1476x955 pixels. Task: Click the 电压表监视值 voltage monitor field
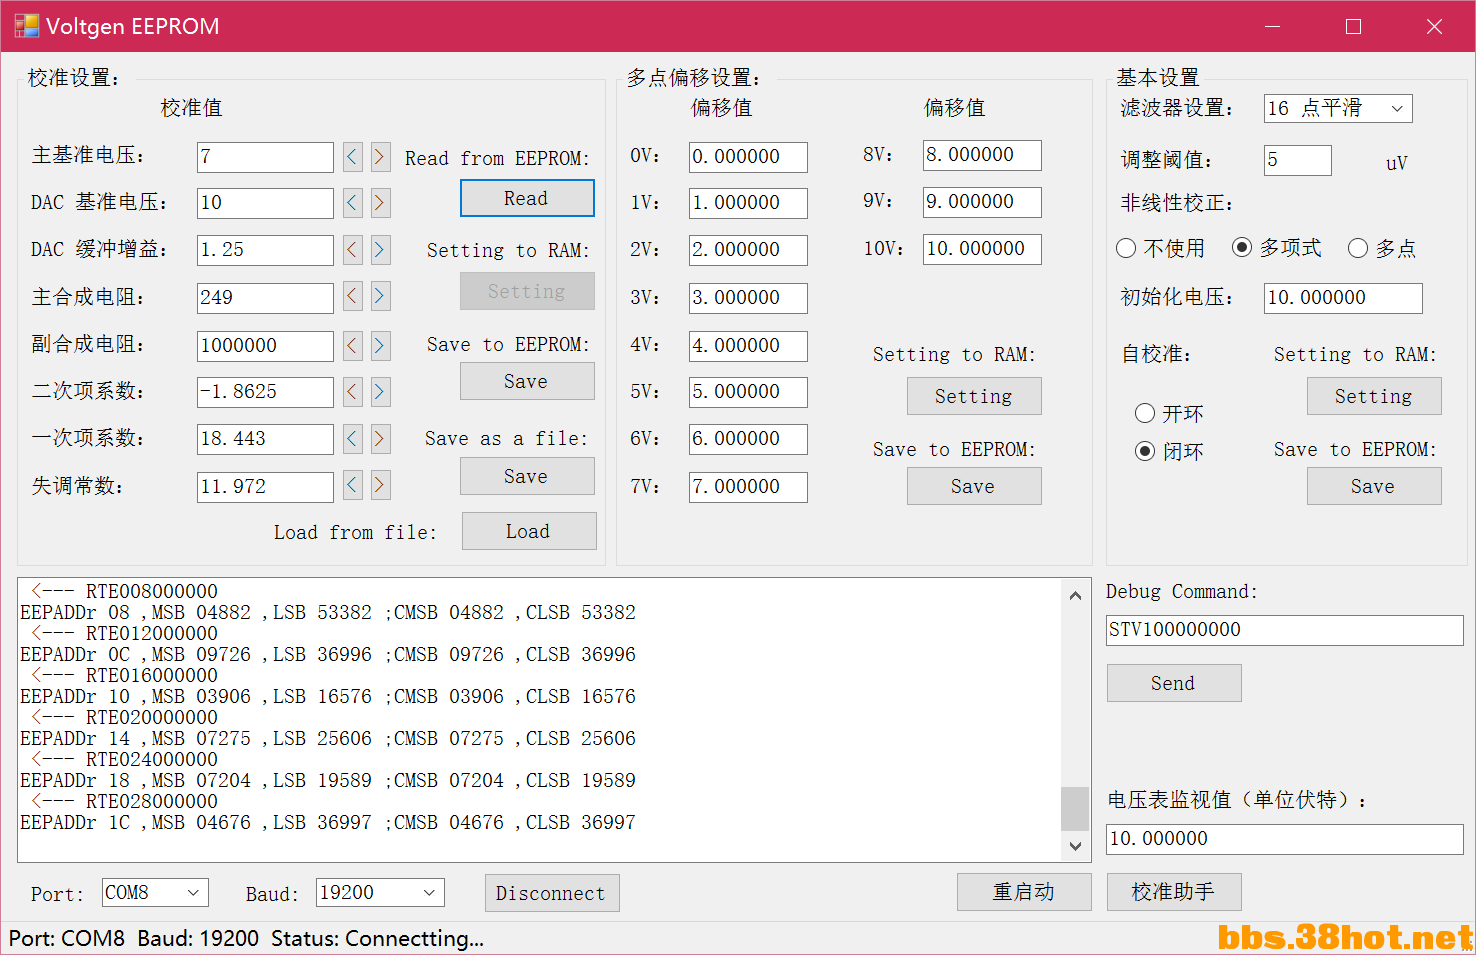1285,839
